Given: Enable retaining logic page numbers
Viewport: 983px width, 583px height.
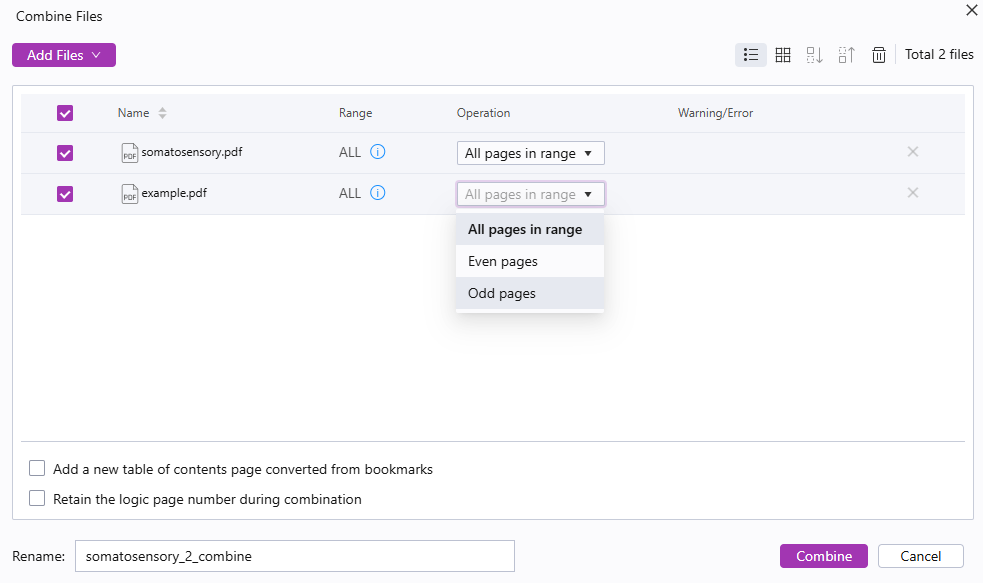Looking at the screenshot, I should pyautogui.click(x=37, y=499).
